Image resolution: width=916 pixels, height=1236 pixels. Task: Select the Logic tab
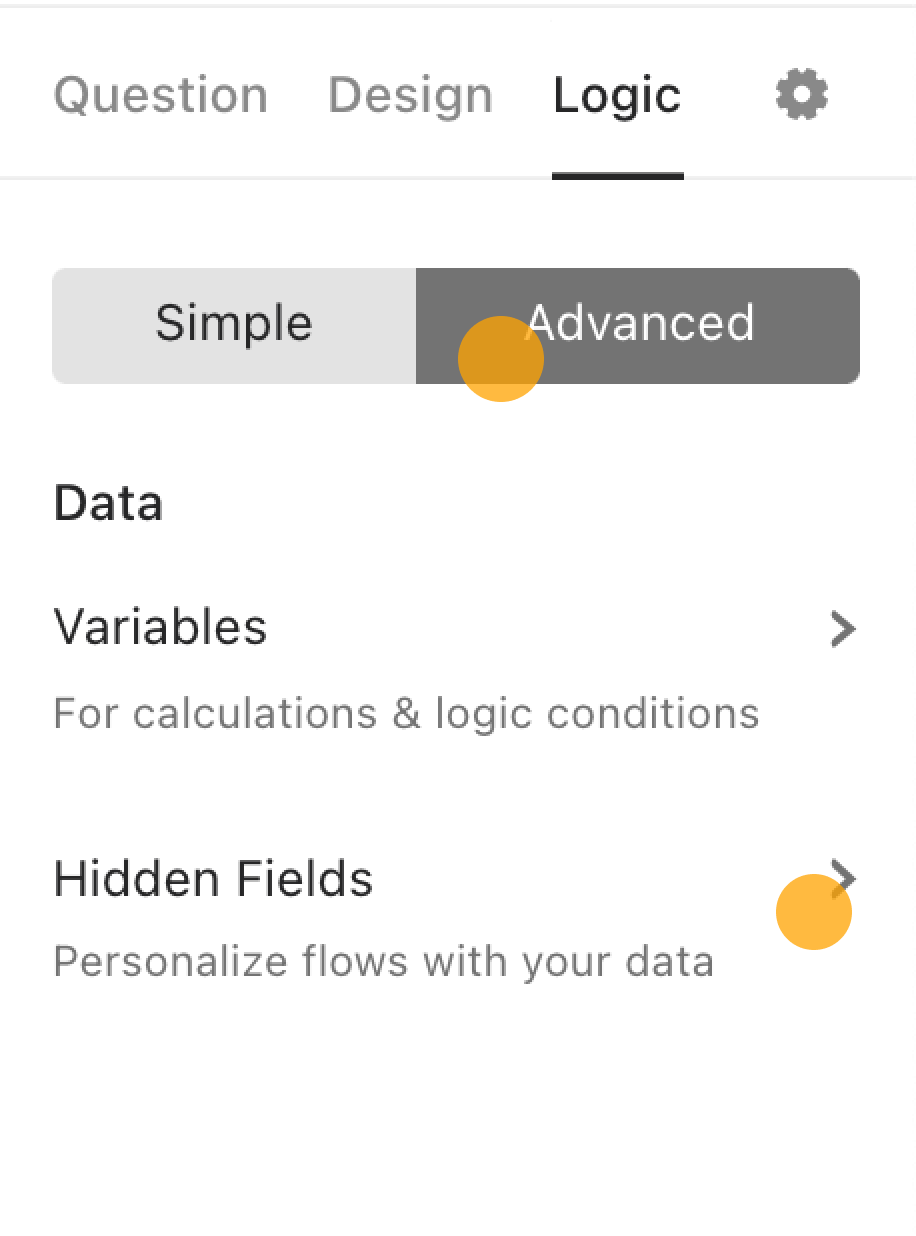tap(617, 96)
